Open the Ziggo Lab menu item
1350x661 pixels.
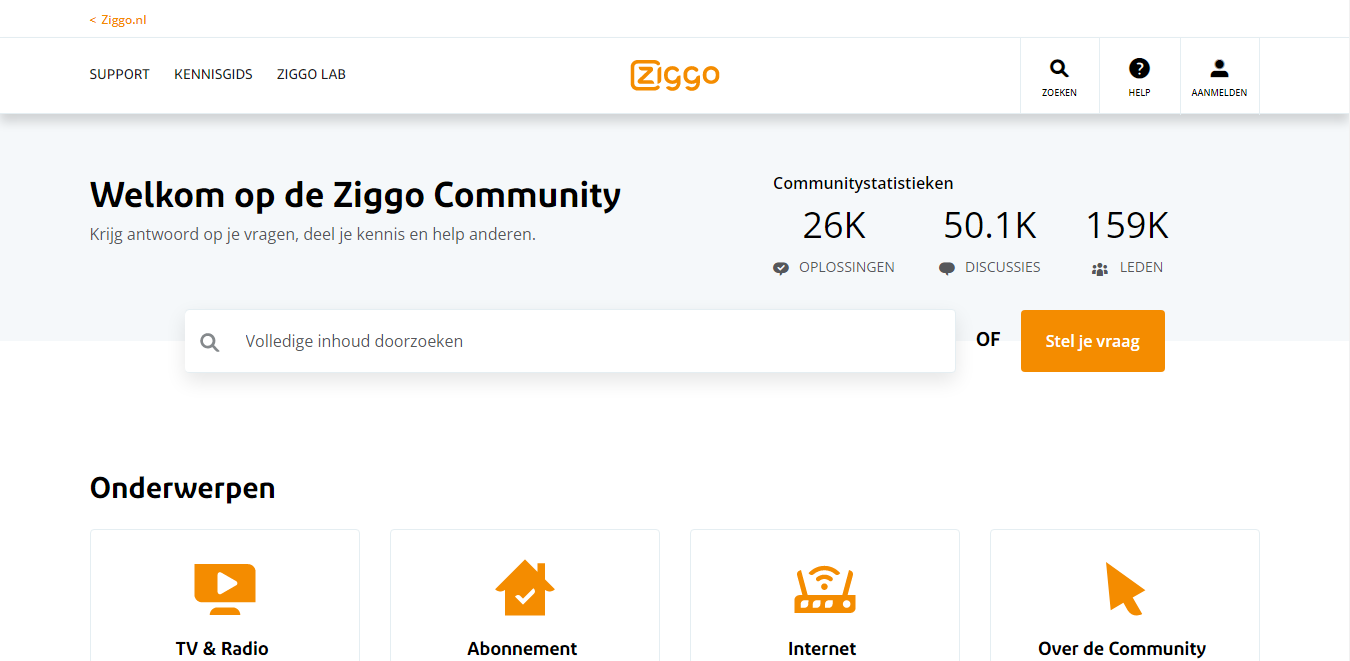(x=311, y=74)
